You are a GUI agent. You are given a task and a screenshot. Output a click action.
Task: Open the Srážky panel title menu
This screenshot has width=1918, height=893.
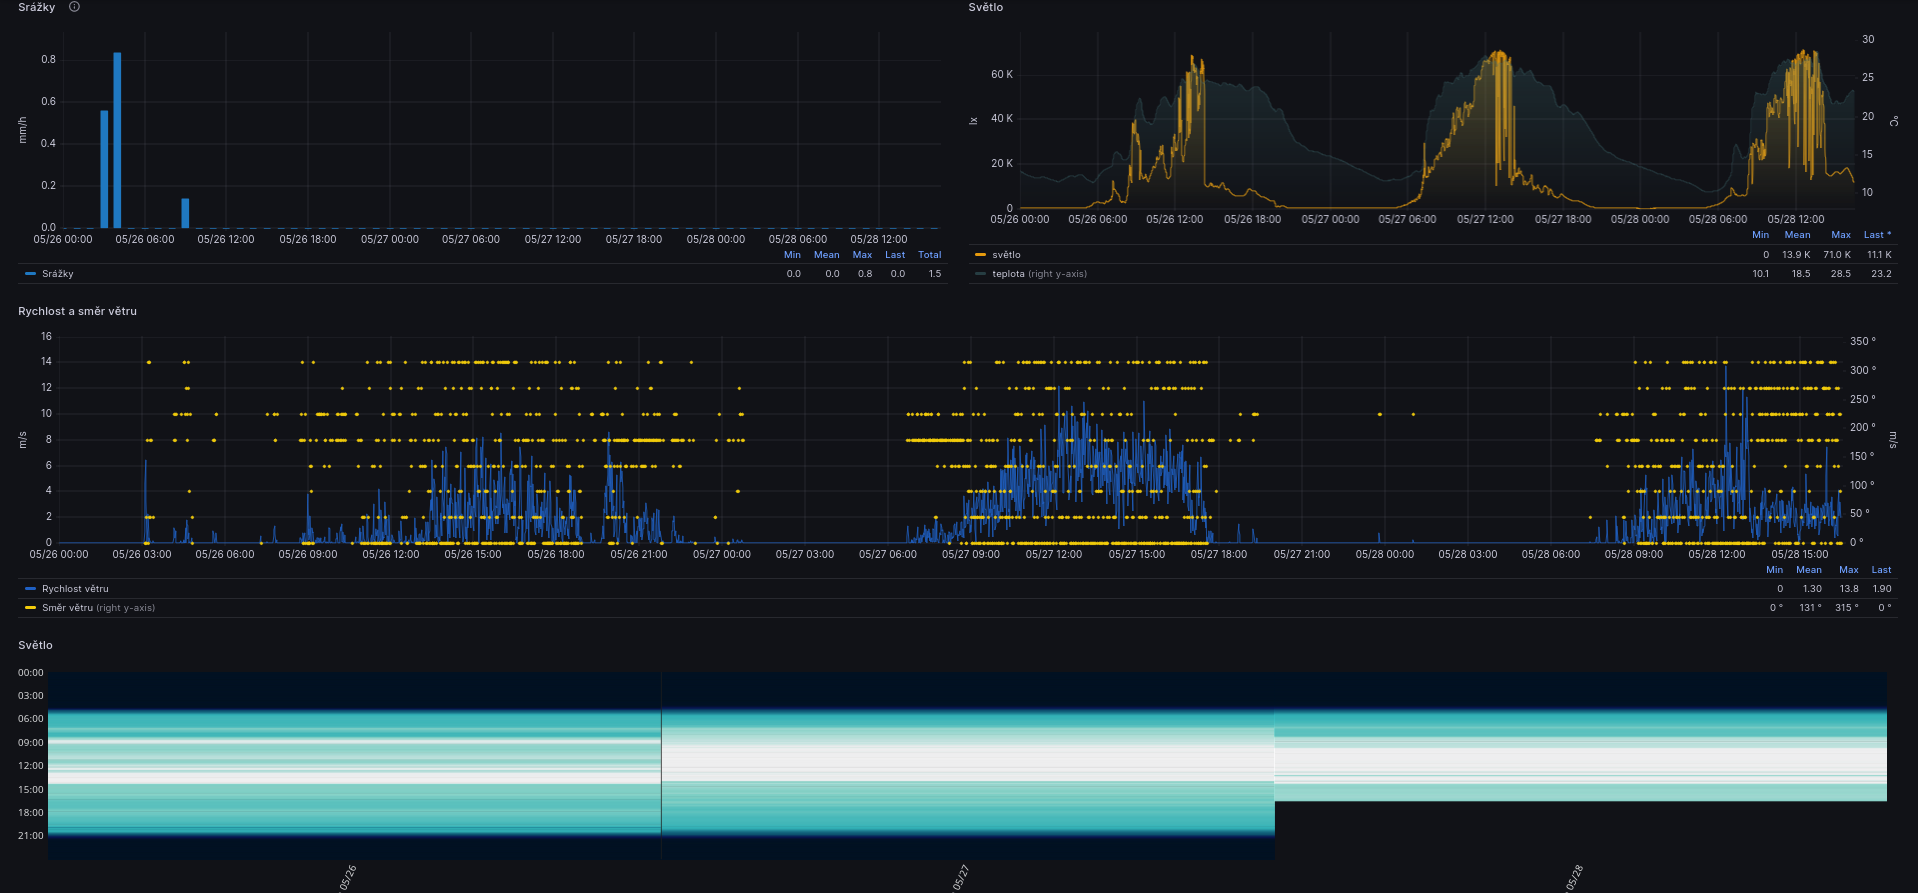tap(36, 7)
